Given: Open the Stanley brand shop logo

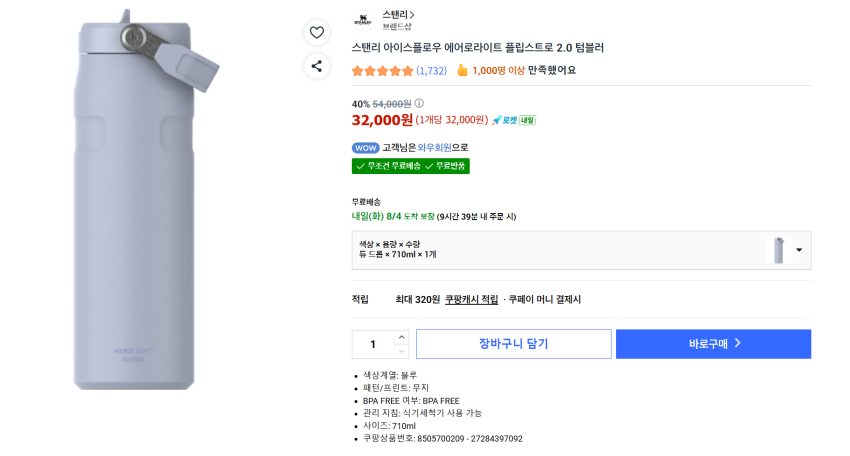Looking at the screenshot, I should coord(363,20).
